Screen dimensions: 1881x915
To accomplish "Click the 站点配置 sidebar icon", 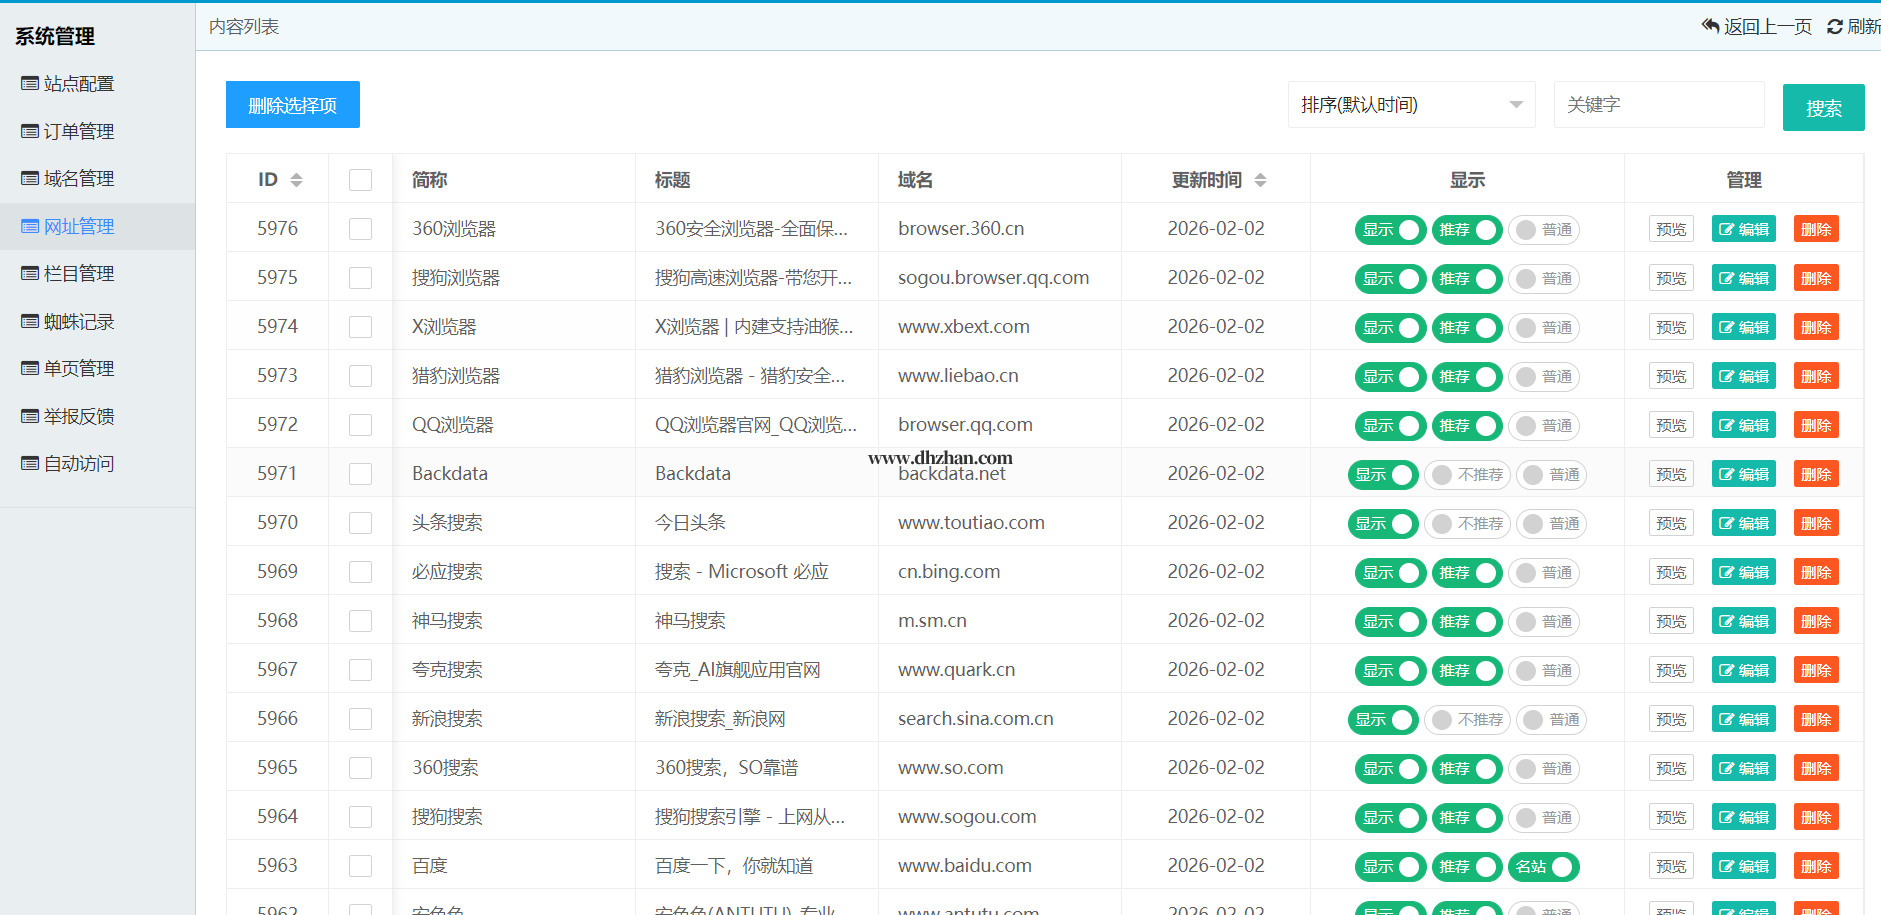I will pyautogui.click(x=30, y=84).
